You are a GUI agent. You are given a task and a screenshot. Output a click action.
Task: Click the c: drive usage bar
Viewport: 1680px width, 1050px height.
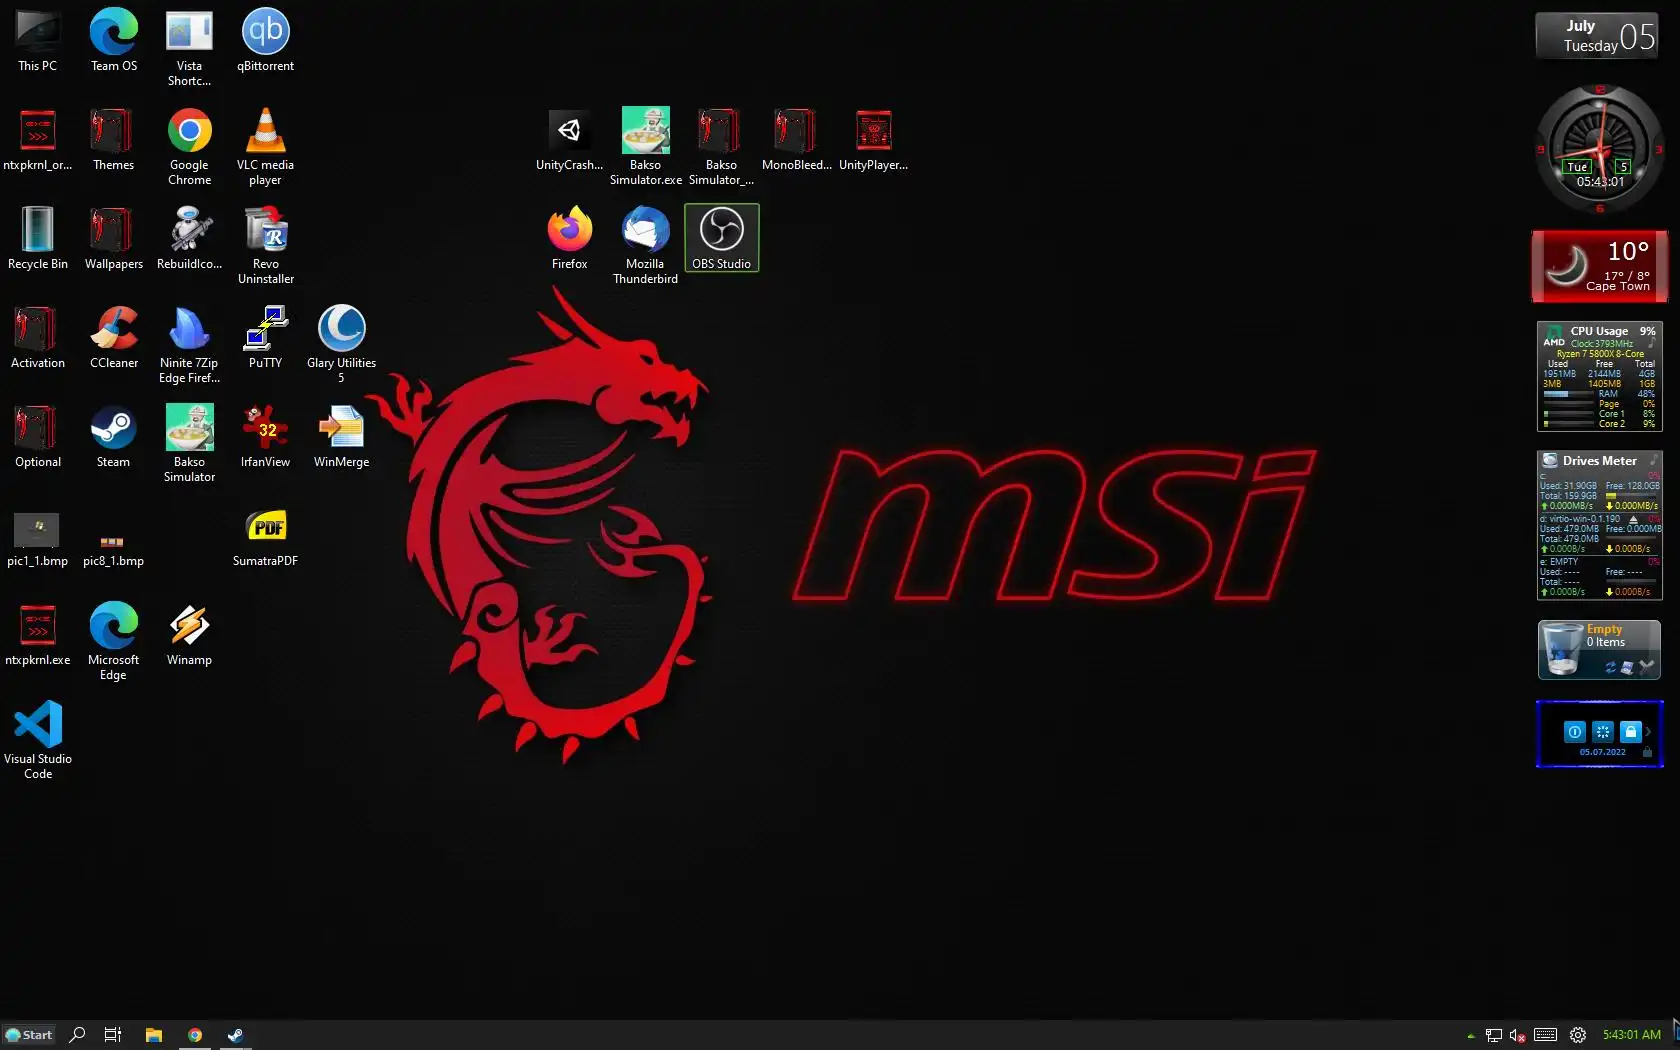click(1632, 496)
